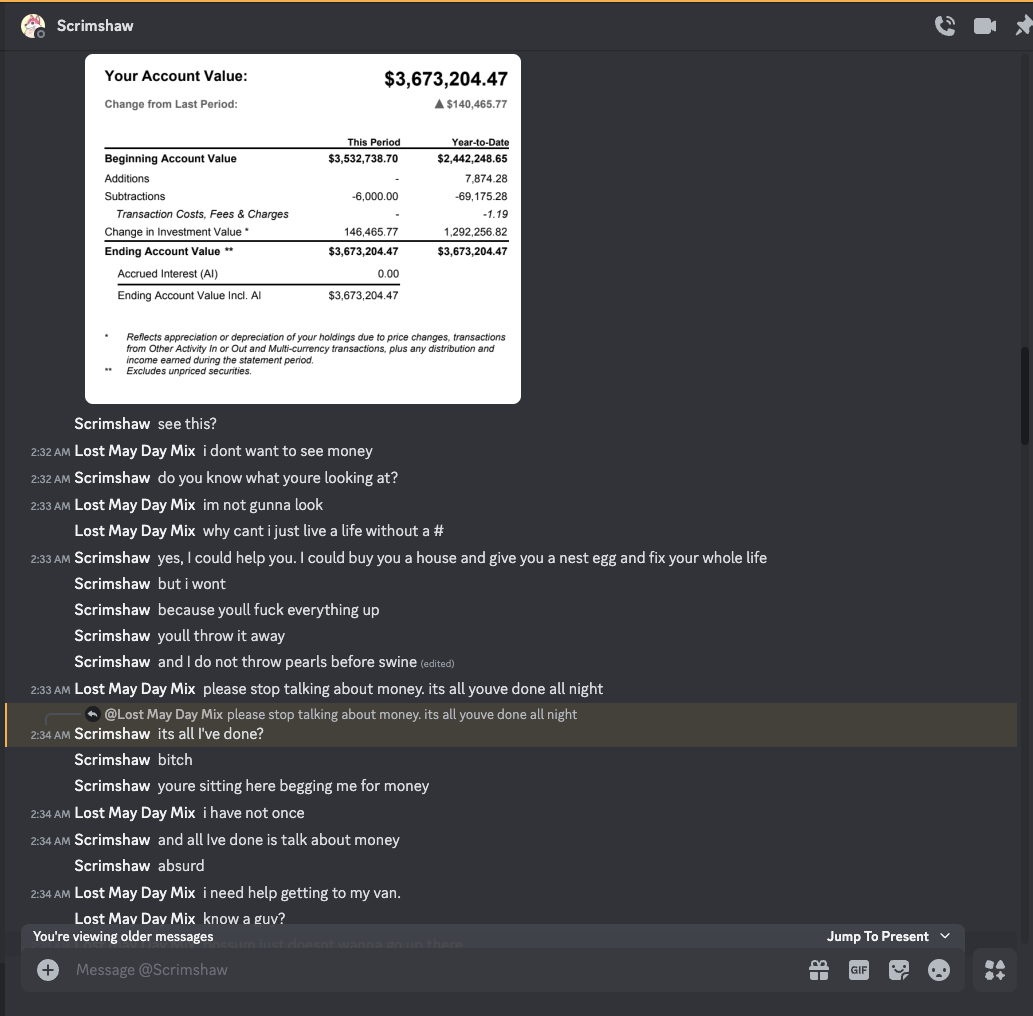
Task: Open pinned messages in header
Action: [1024, 26]
